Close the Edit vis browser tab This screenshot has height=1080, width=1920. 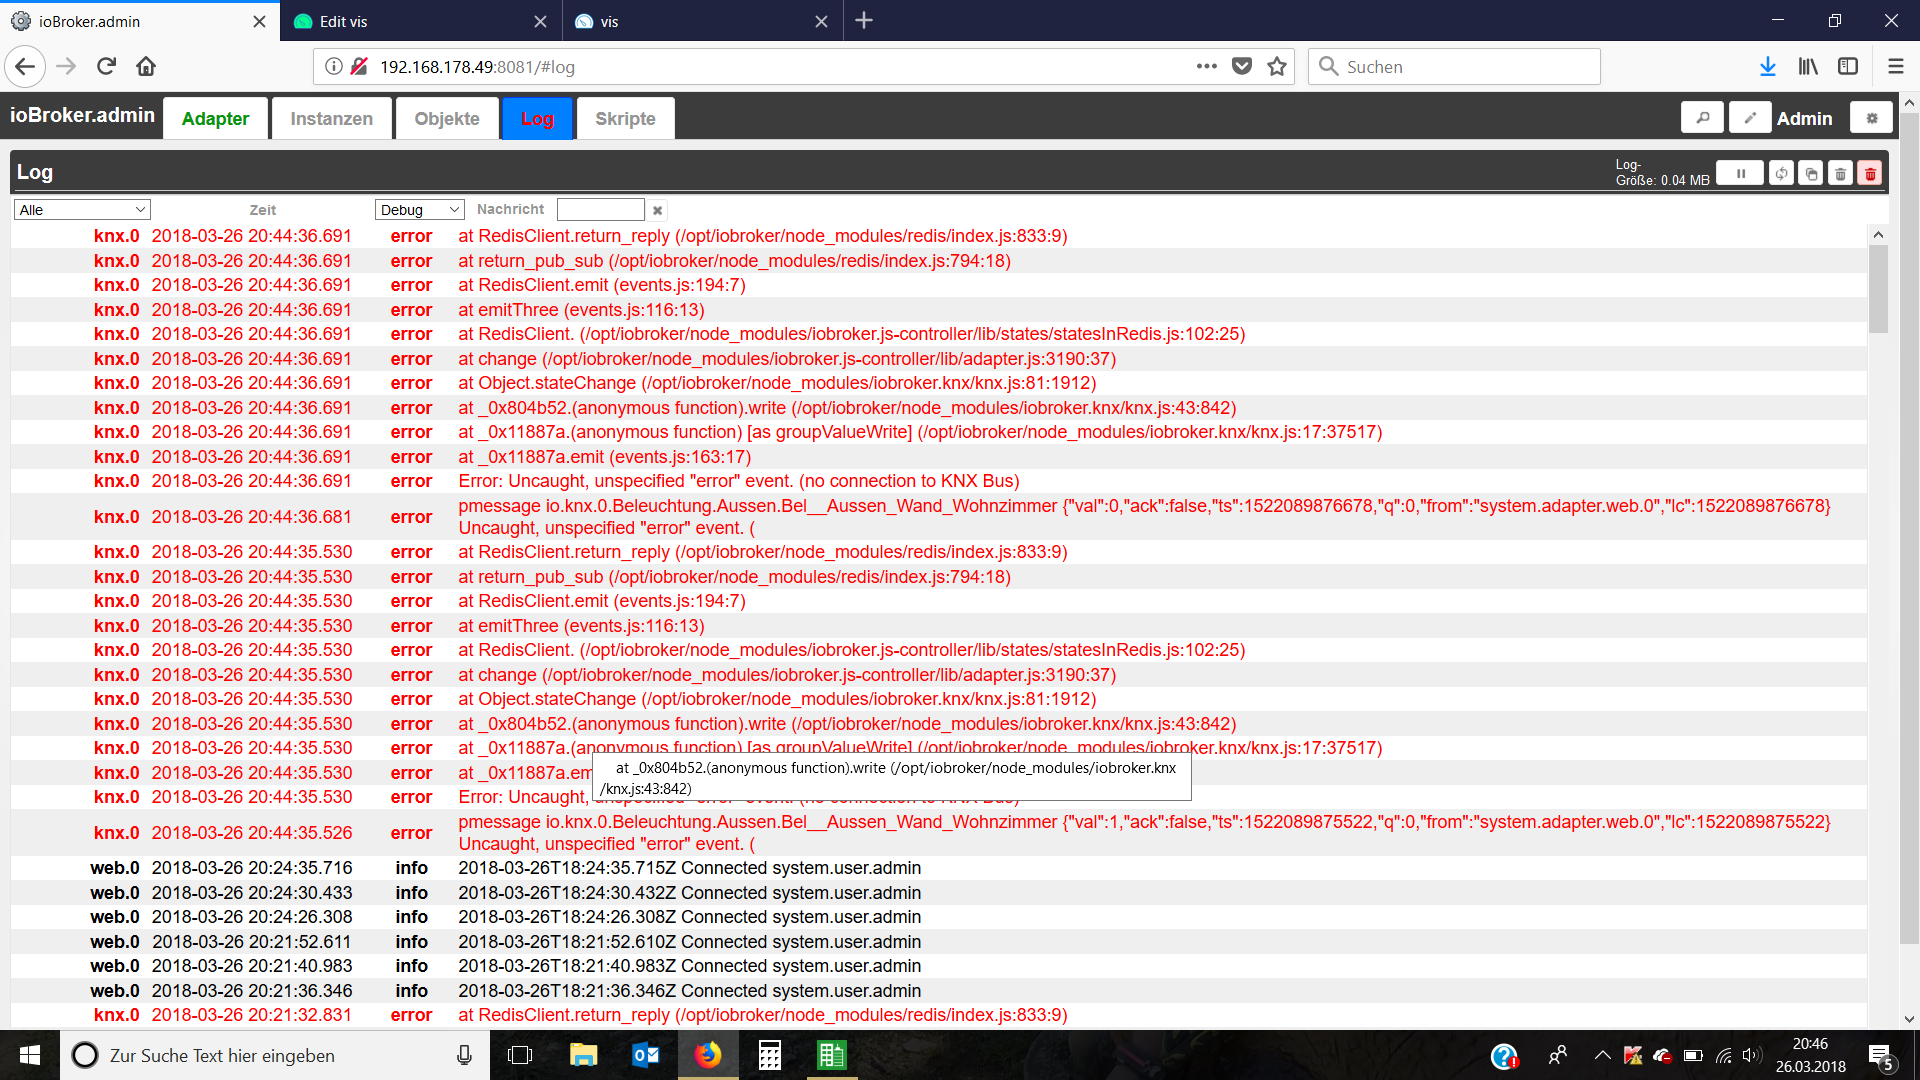click(540, 21)
